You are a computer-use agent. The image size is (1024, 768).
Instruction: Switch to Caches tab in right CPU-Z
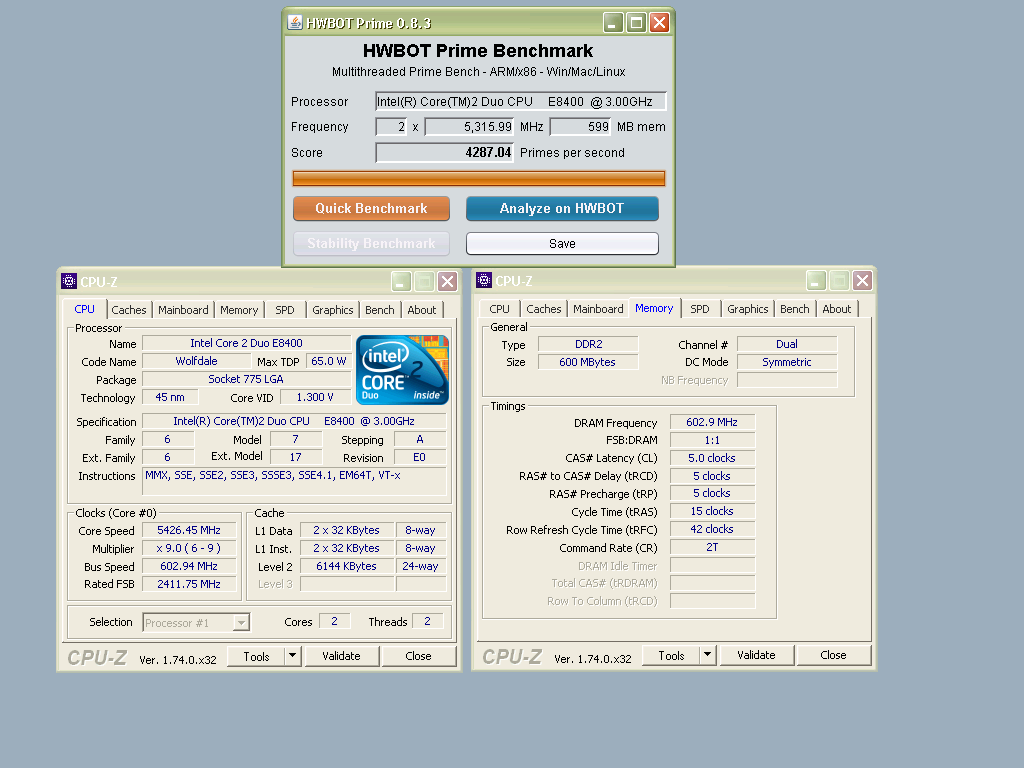click(x=544, y=309)
